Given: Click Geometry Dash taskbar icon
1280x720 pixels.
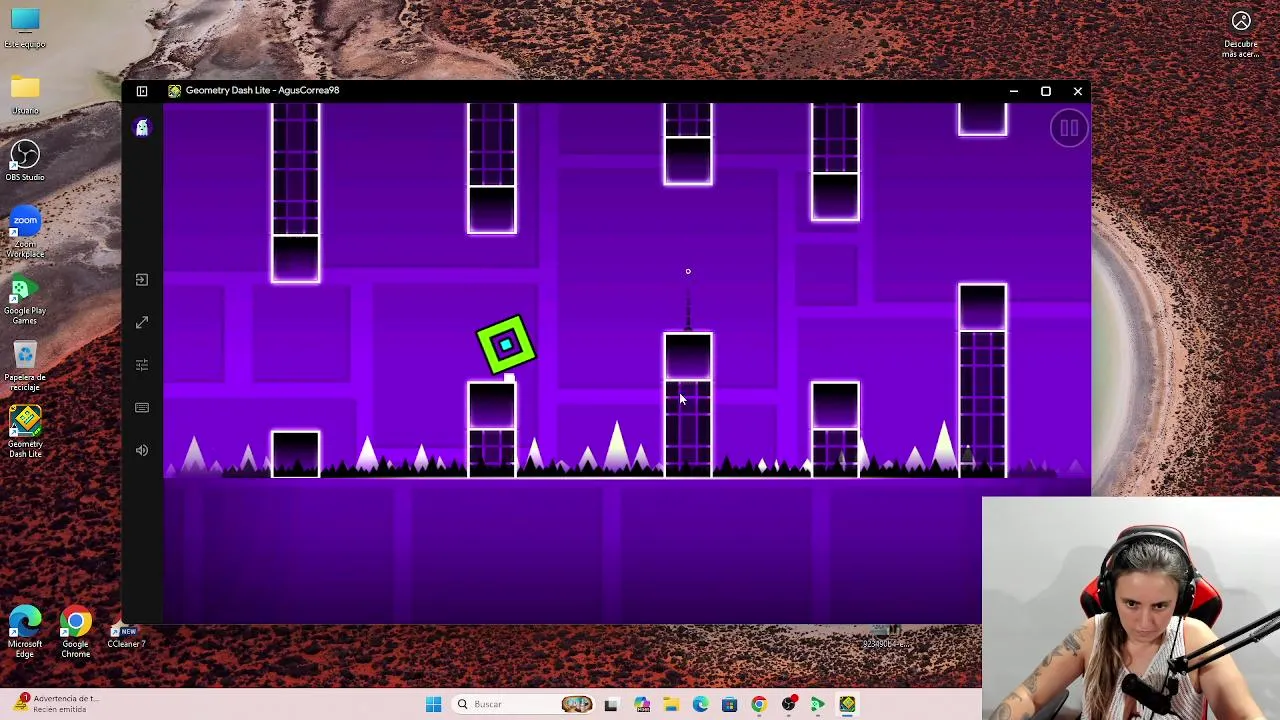Looking at the screenshot, I should click(847, 704).
